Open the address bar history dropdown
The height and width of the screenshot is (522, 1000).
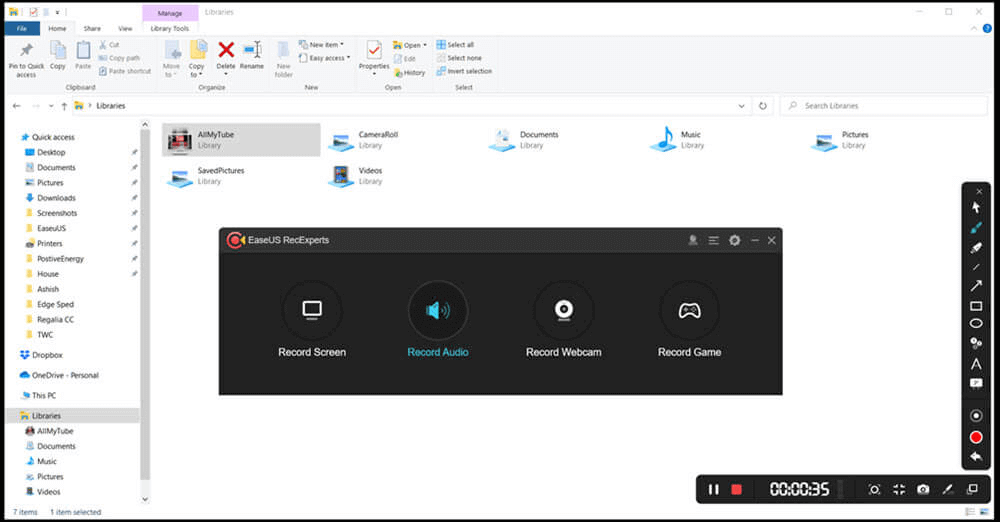coord(741,106)
